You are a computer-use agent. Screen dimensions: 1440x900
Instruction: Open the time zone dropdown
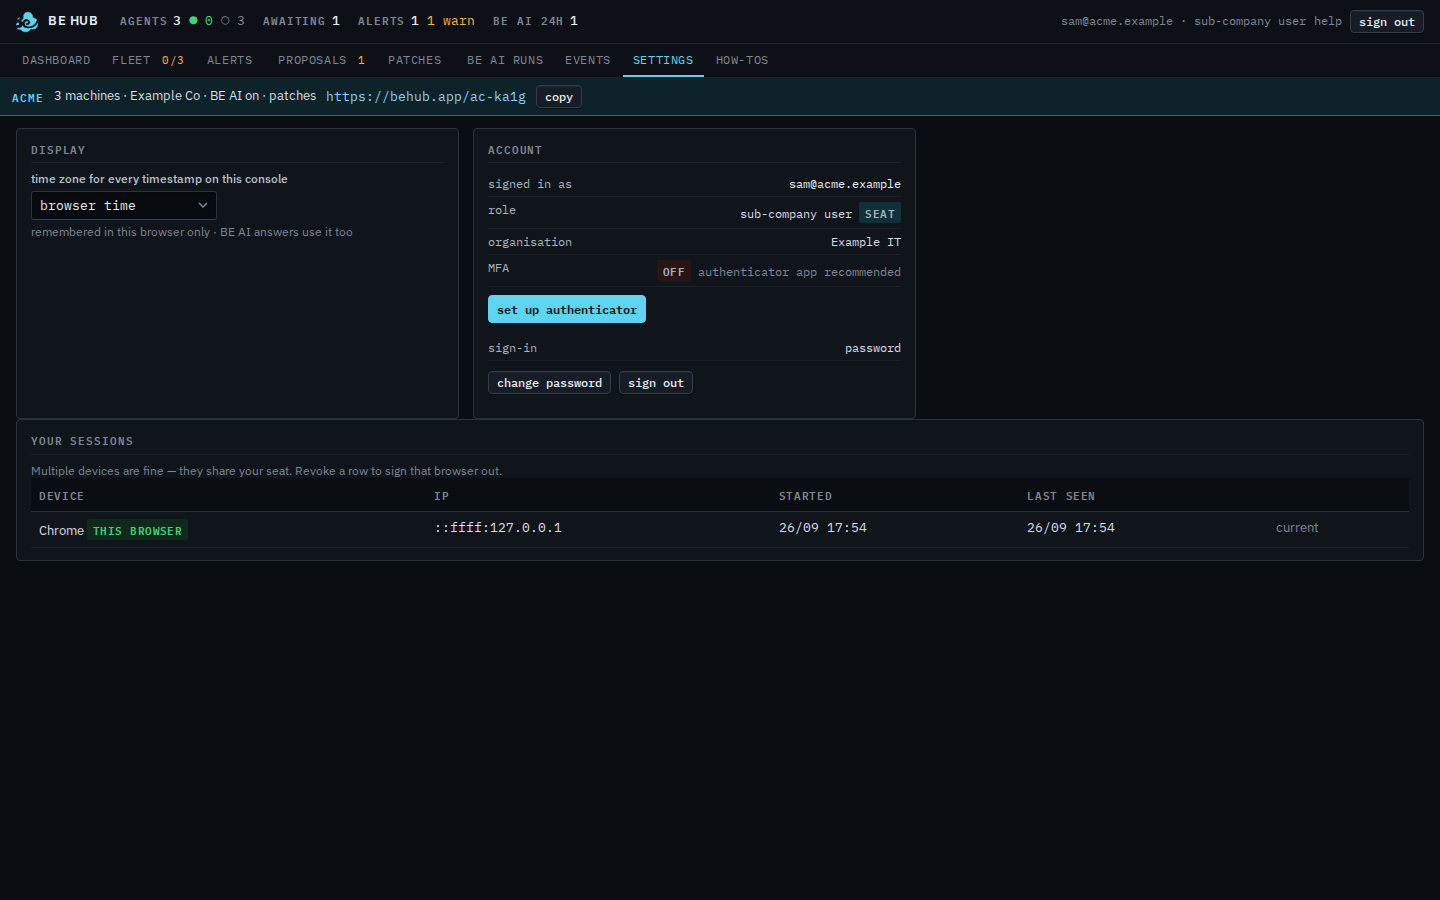(124, 205)
